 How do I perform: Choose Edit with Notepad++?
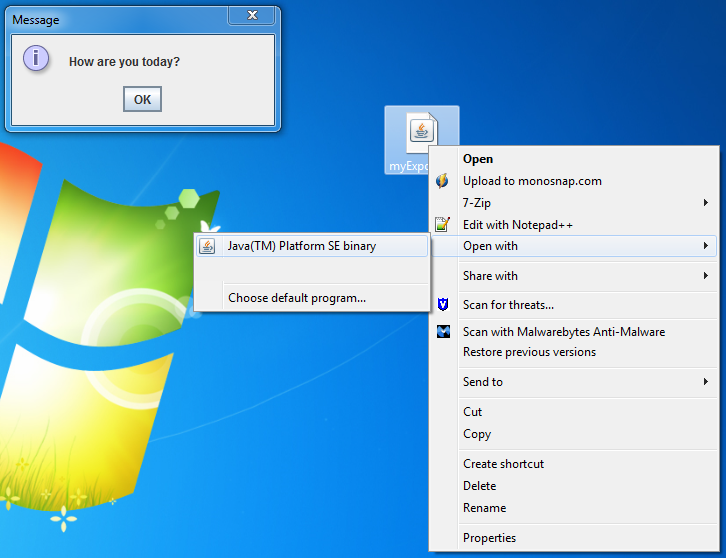(574, 225)
